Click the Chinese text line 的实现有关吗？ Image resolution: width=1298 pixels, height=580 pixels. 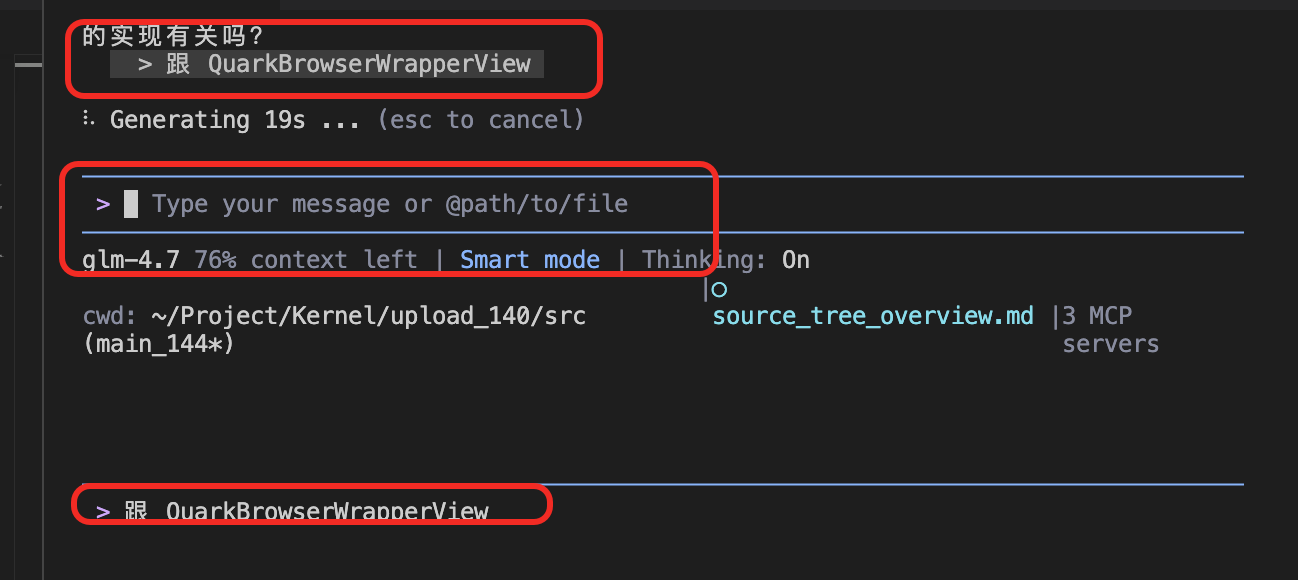point(173,36)
